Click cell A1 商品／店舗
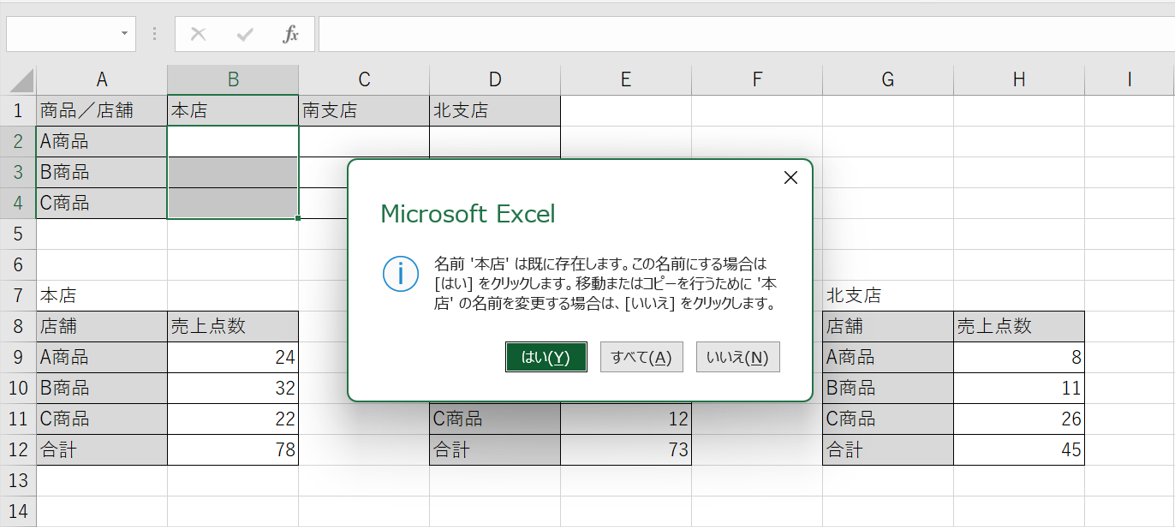The height and width of the screenshot is (527, 1175). [x=101, y=111]
